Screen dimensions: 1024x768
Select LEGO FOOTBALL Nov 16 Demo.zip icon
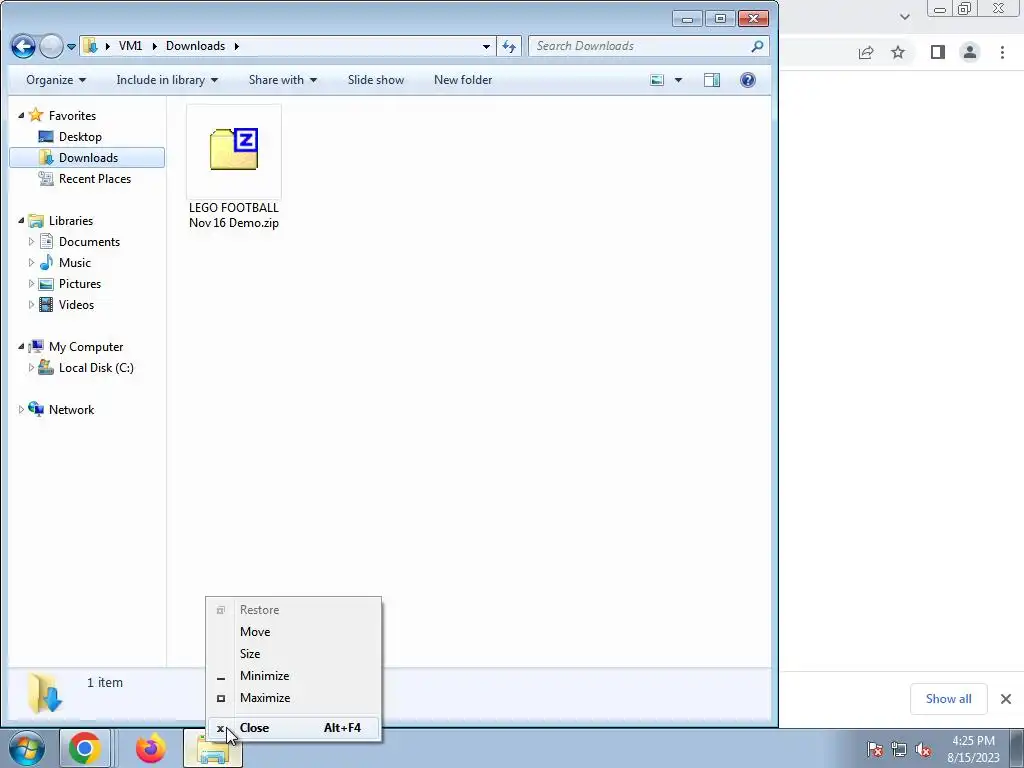click(234, 150)
